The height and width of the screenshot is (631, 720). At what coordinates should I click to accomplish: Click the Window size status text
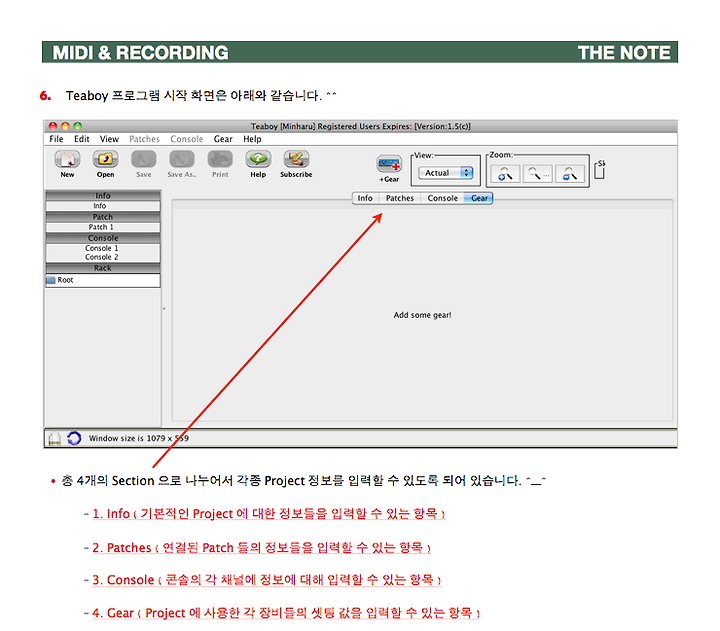pyautogui.click(x=139, y=438)
